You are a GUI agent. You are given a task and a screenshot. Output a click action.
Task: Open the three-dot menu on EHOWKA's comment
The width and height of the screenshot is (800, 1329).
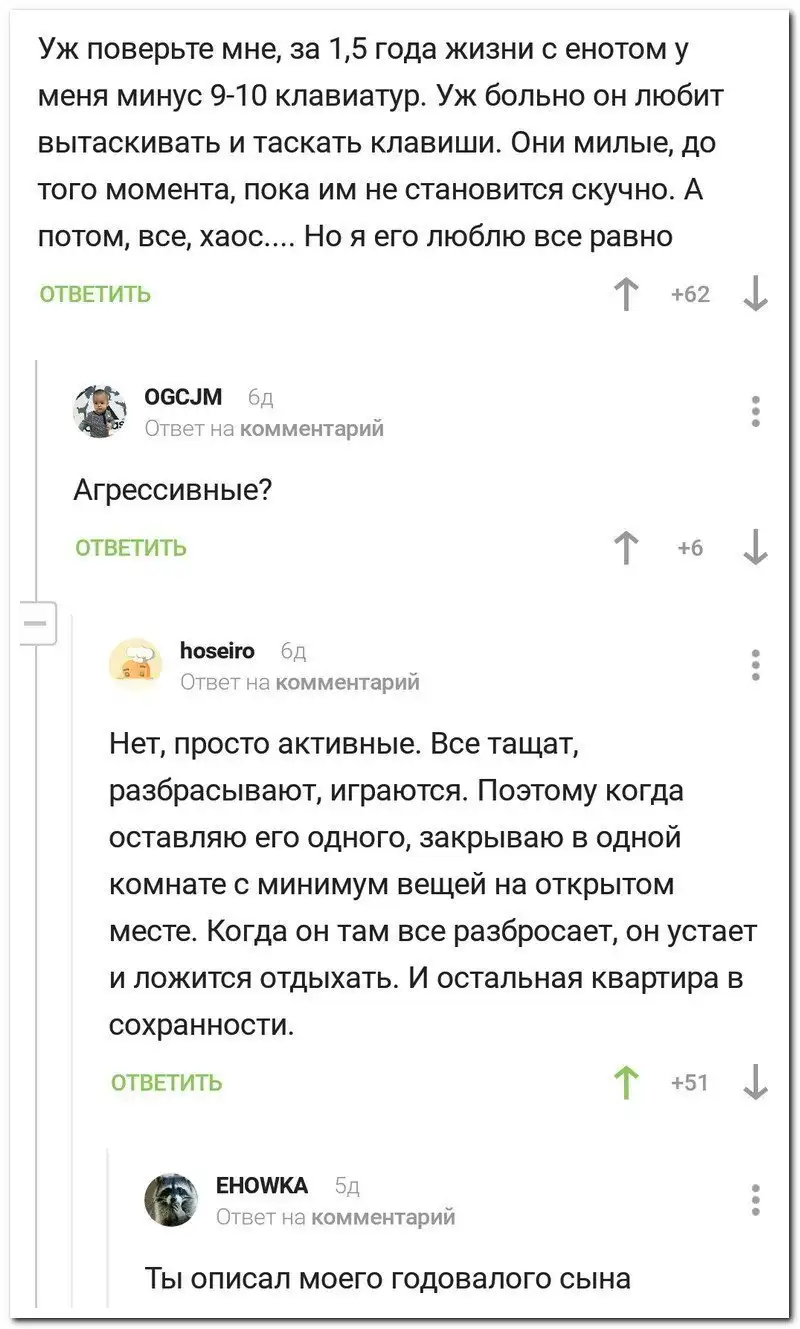click(x=756, y=1199)
